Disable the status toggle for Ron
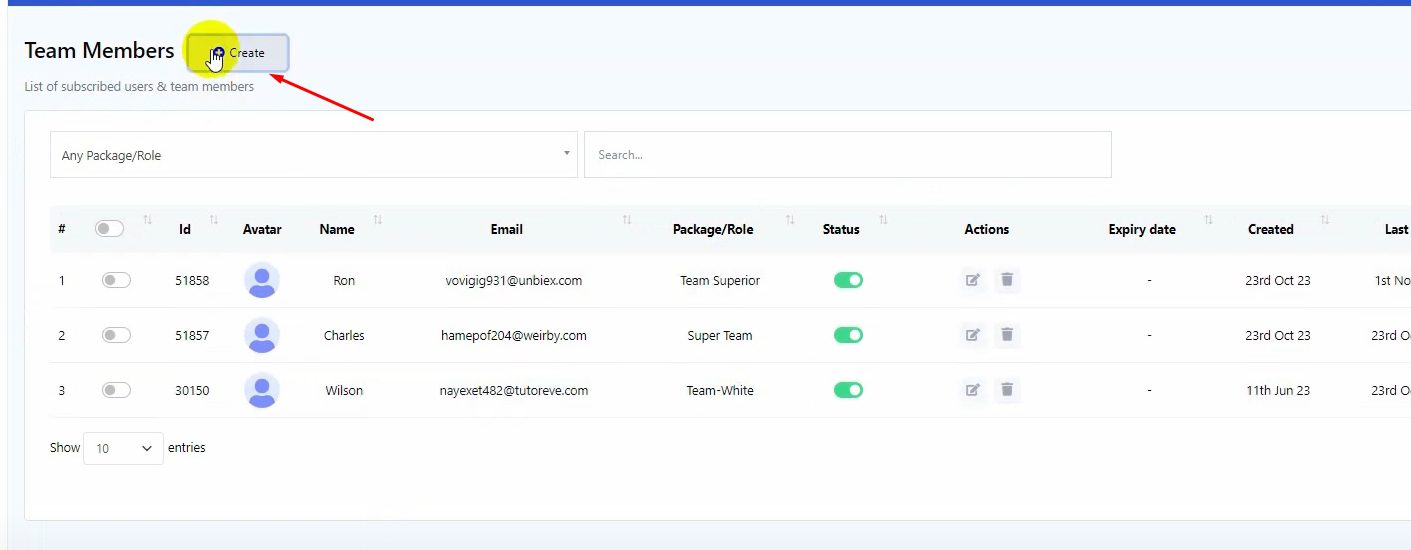1411x550 pixels. point(848,281)
